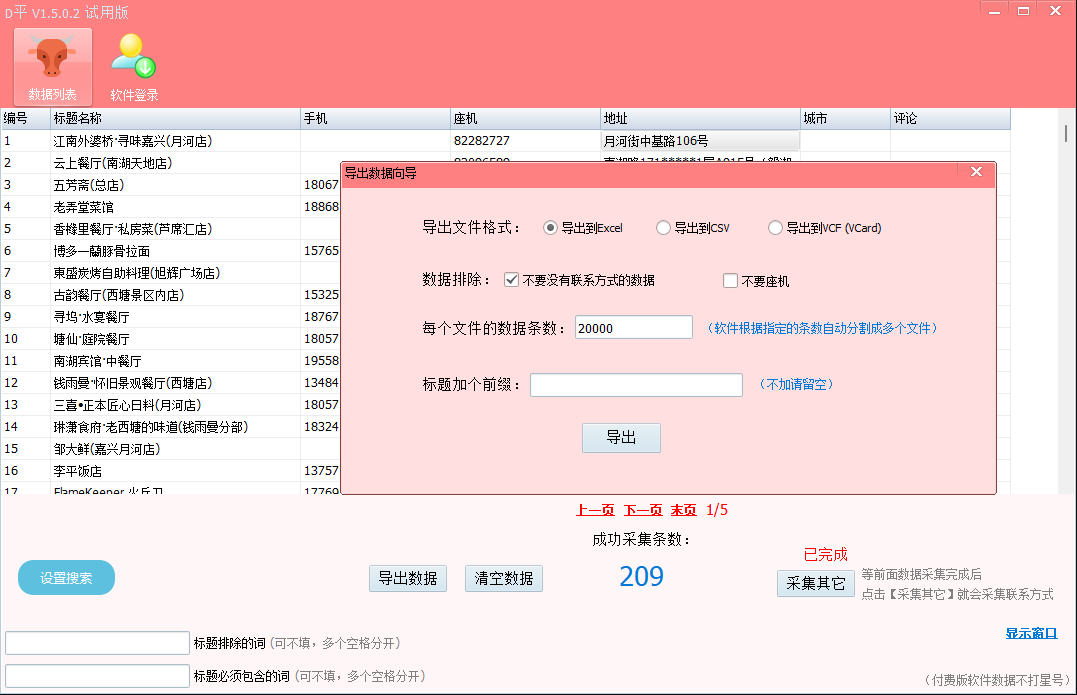The height and width of the screenshot is (695, 1077).
Task: Jump to 末页 link
Action: pos(683,510)
